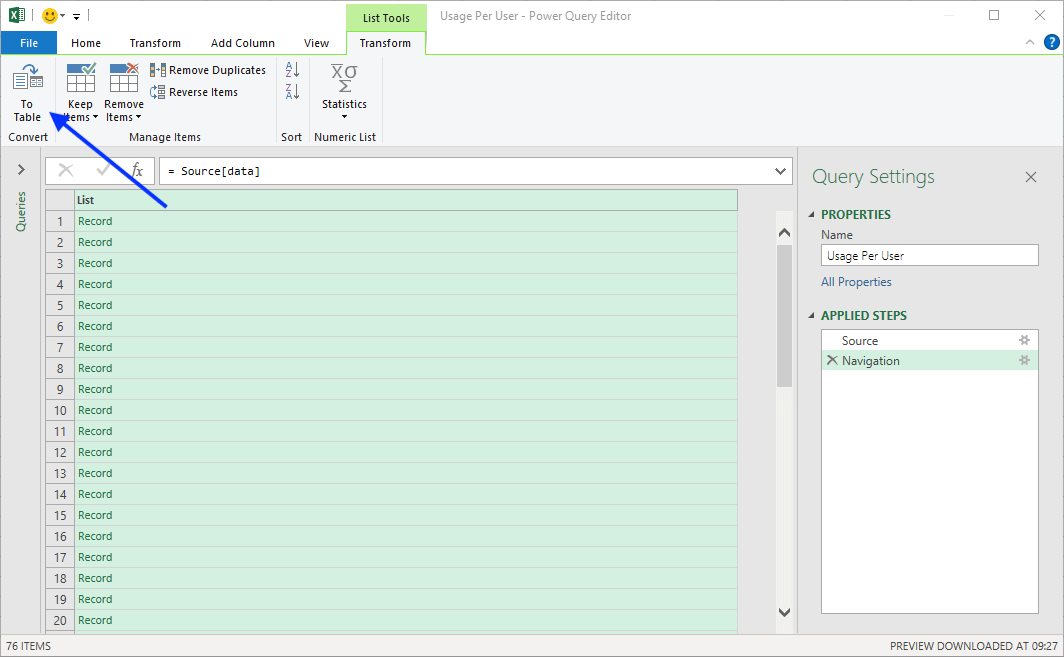Screen dimensions: 1064x657
Task: Select the List column header
Action: pyautogui.click(x=406, y=200)
